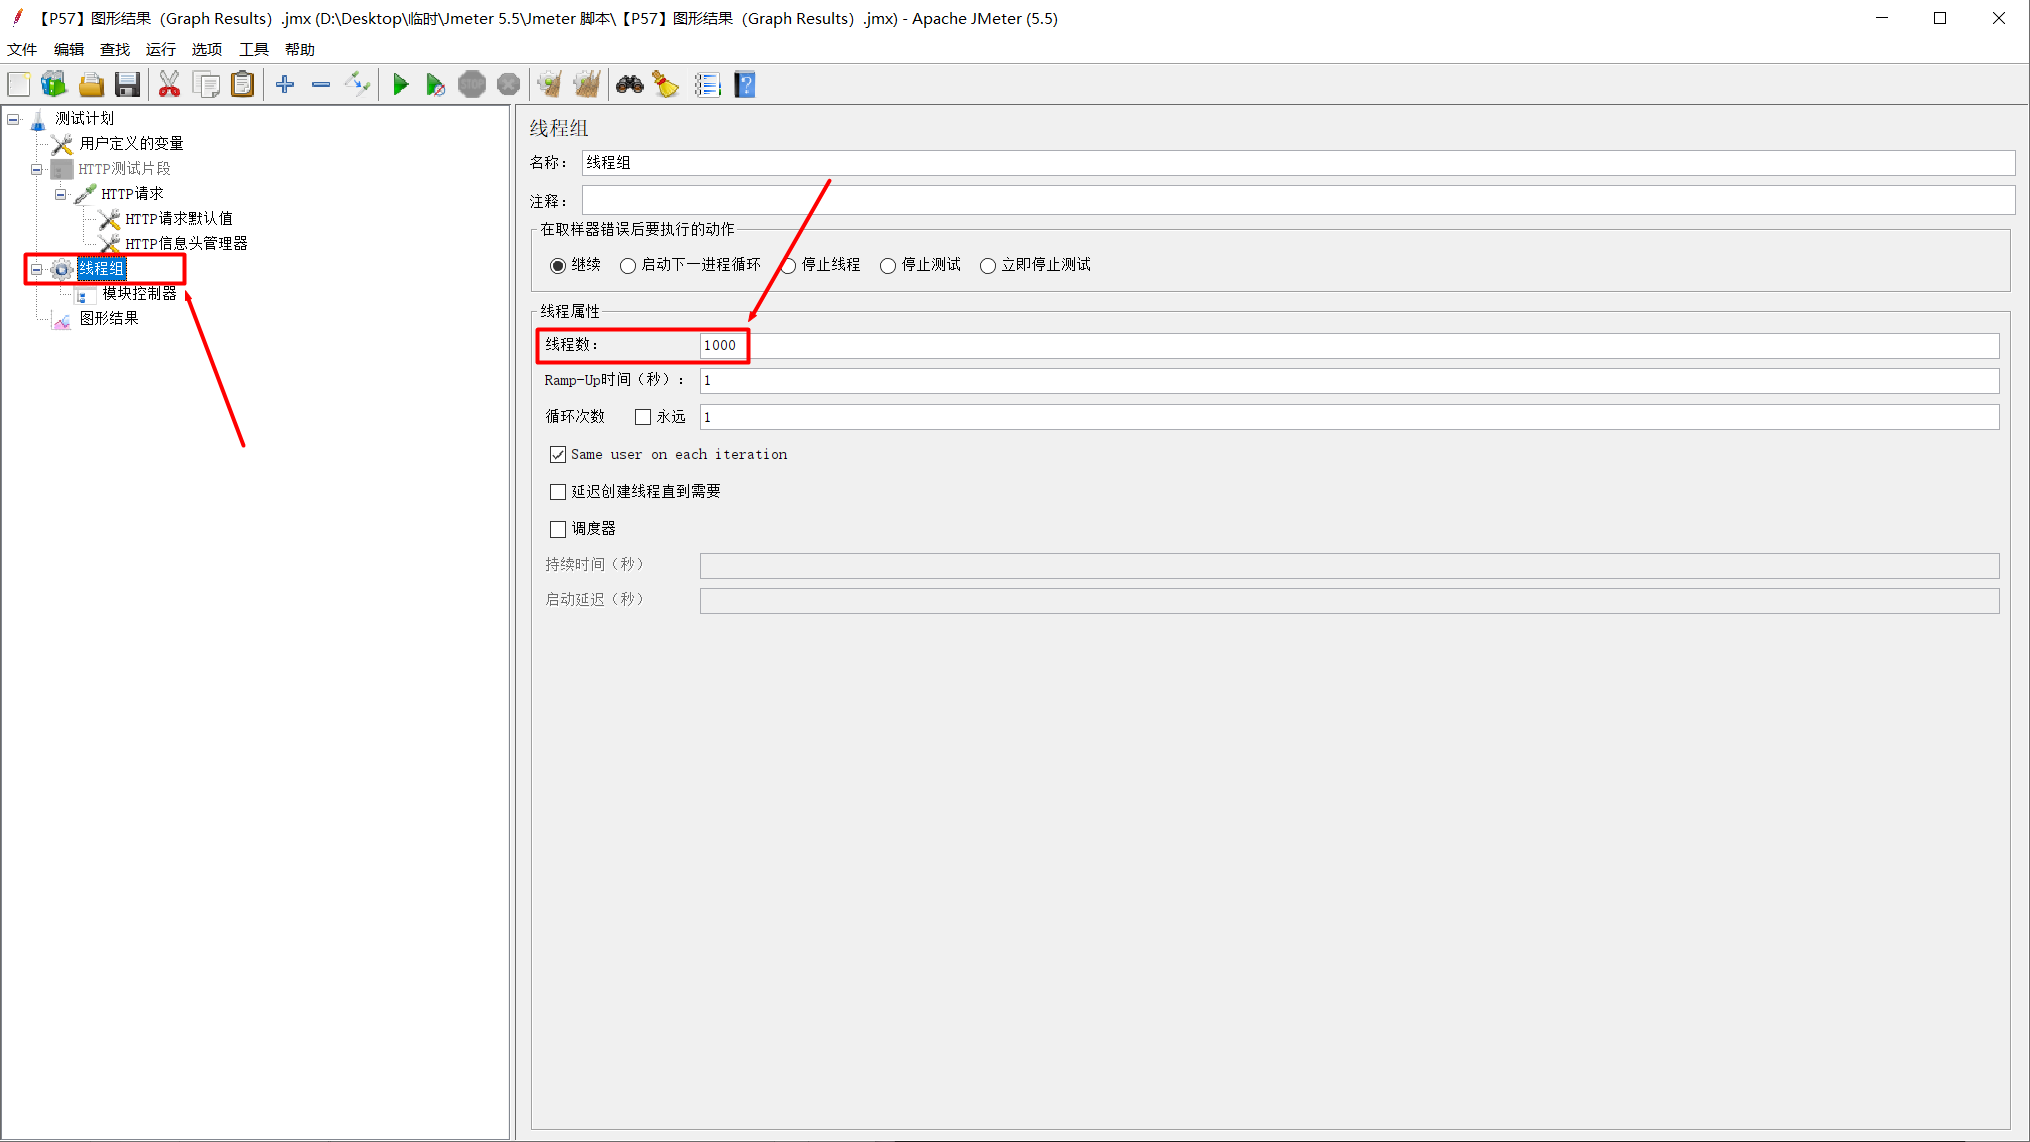
Task: Click the blue plus Expand All icon
Action: (x=285, y=85)
